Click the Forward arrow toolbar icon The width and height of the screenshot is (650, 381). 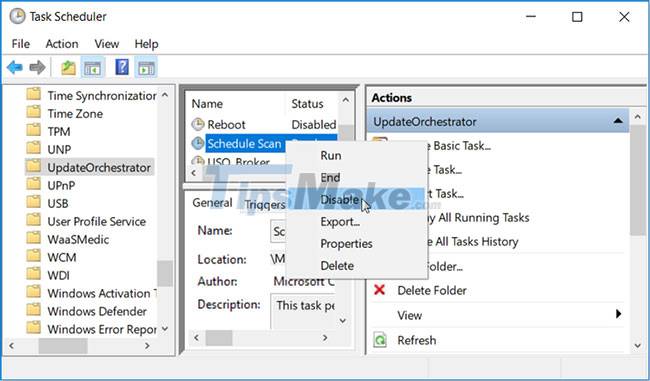tap(37, 67)
